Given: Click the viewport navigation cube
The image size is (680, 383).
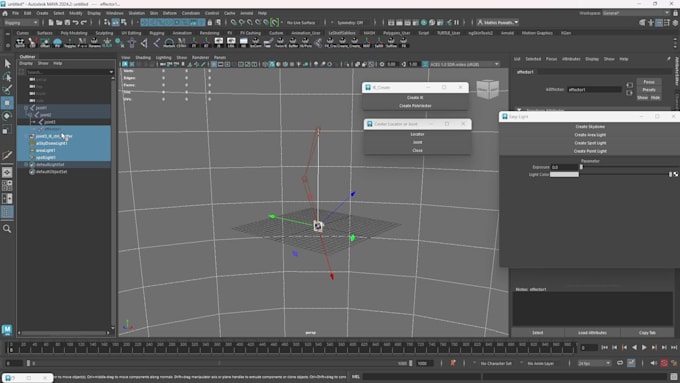Looking at the screenshot, I should tap(488, 89).
